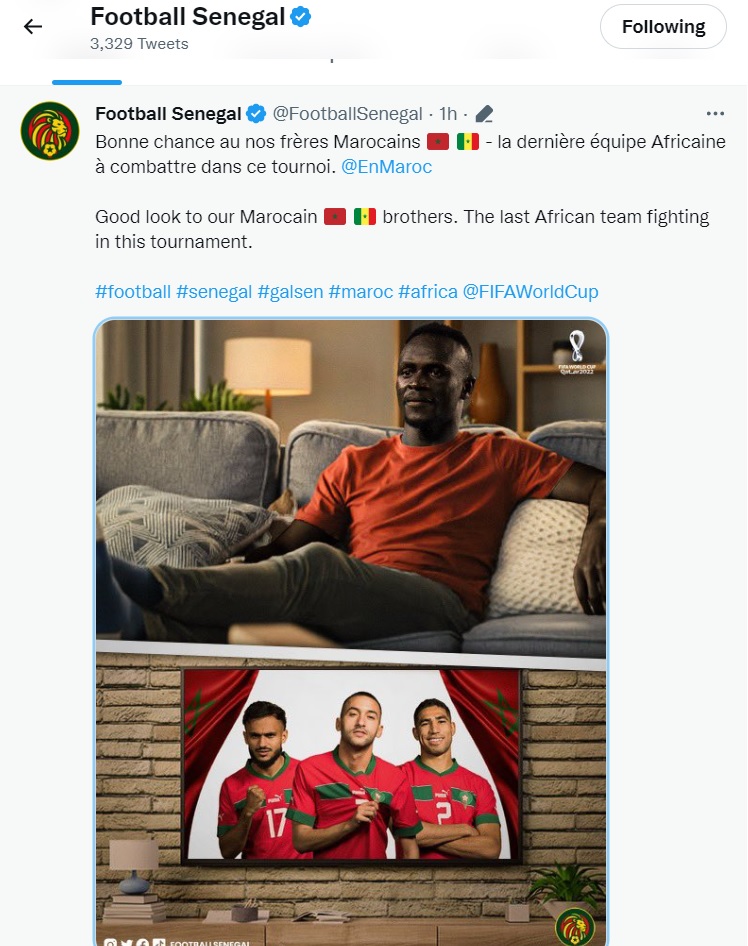The height and width of the screenshot is (946, 748).
Task: Open the #senegal hashtag
Action: (214, 291)
